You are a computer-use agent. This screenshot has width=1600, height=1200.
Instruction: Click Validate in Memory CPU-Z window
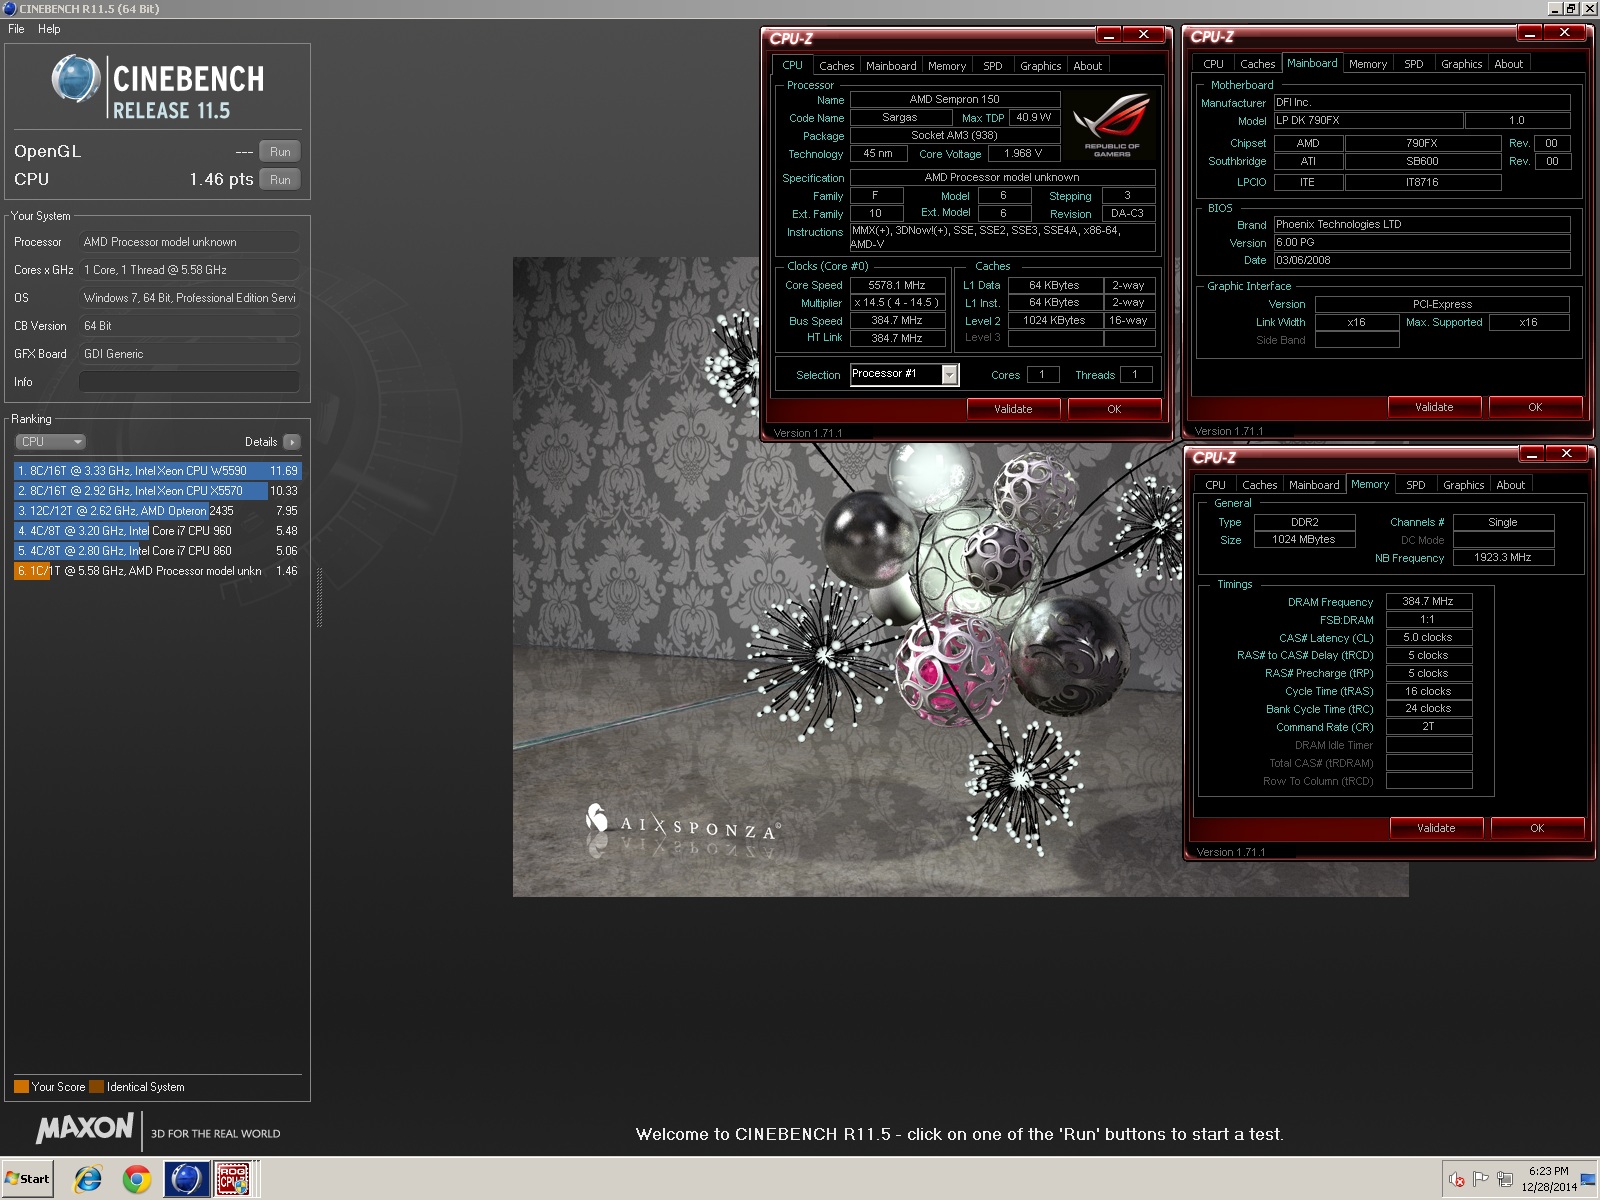[1436, 828]
